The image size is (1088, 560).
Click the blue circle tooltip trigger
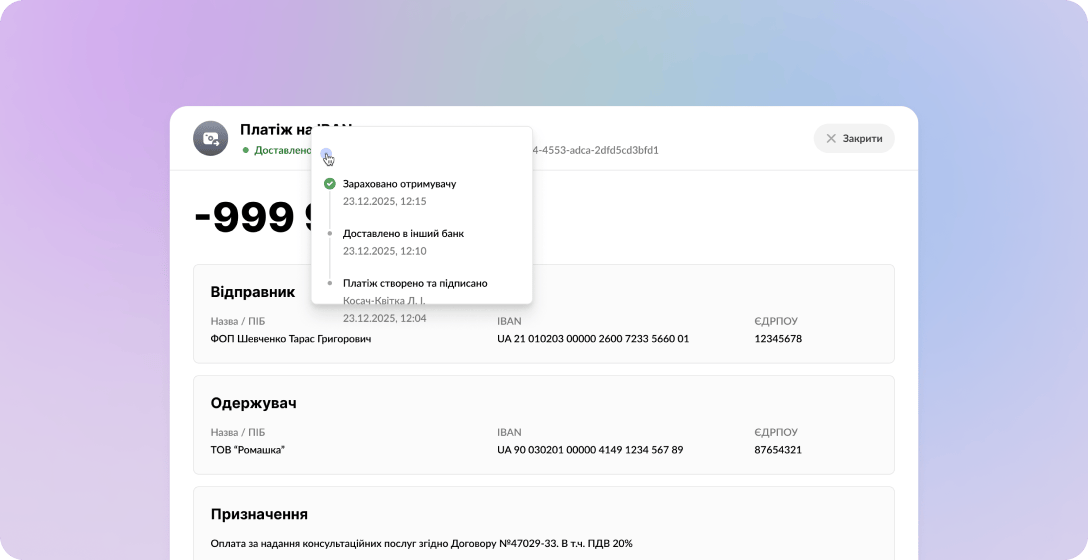pyautogui.click(x=326, y=154)
